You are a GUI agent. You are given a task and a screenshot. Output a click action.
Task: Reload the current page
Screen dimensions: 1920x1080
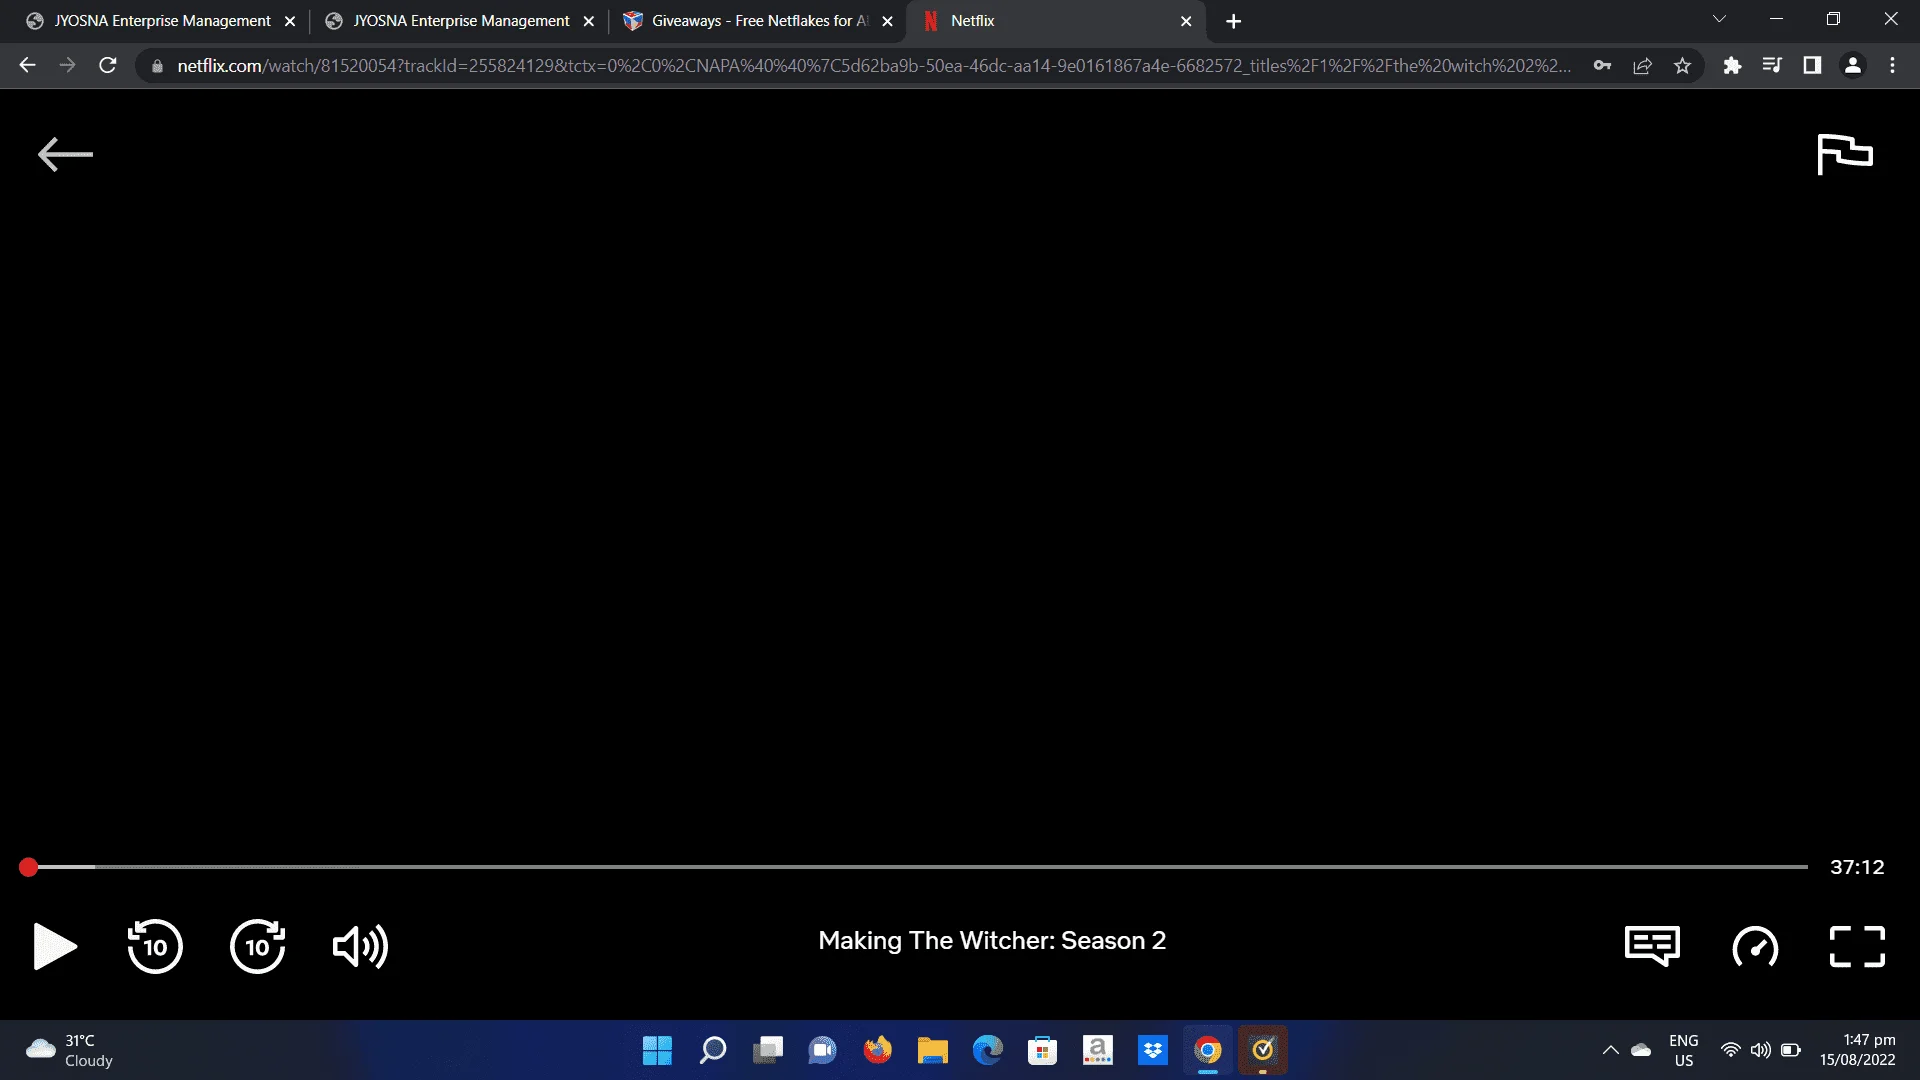click(x=108, y=65)
